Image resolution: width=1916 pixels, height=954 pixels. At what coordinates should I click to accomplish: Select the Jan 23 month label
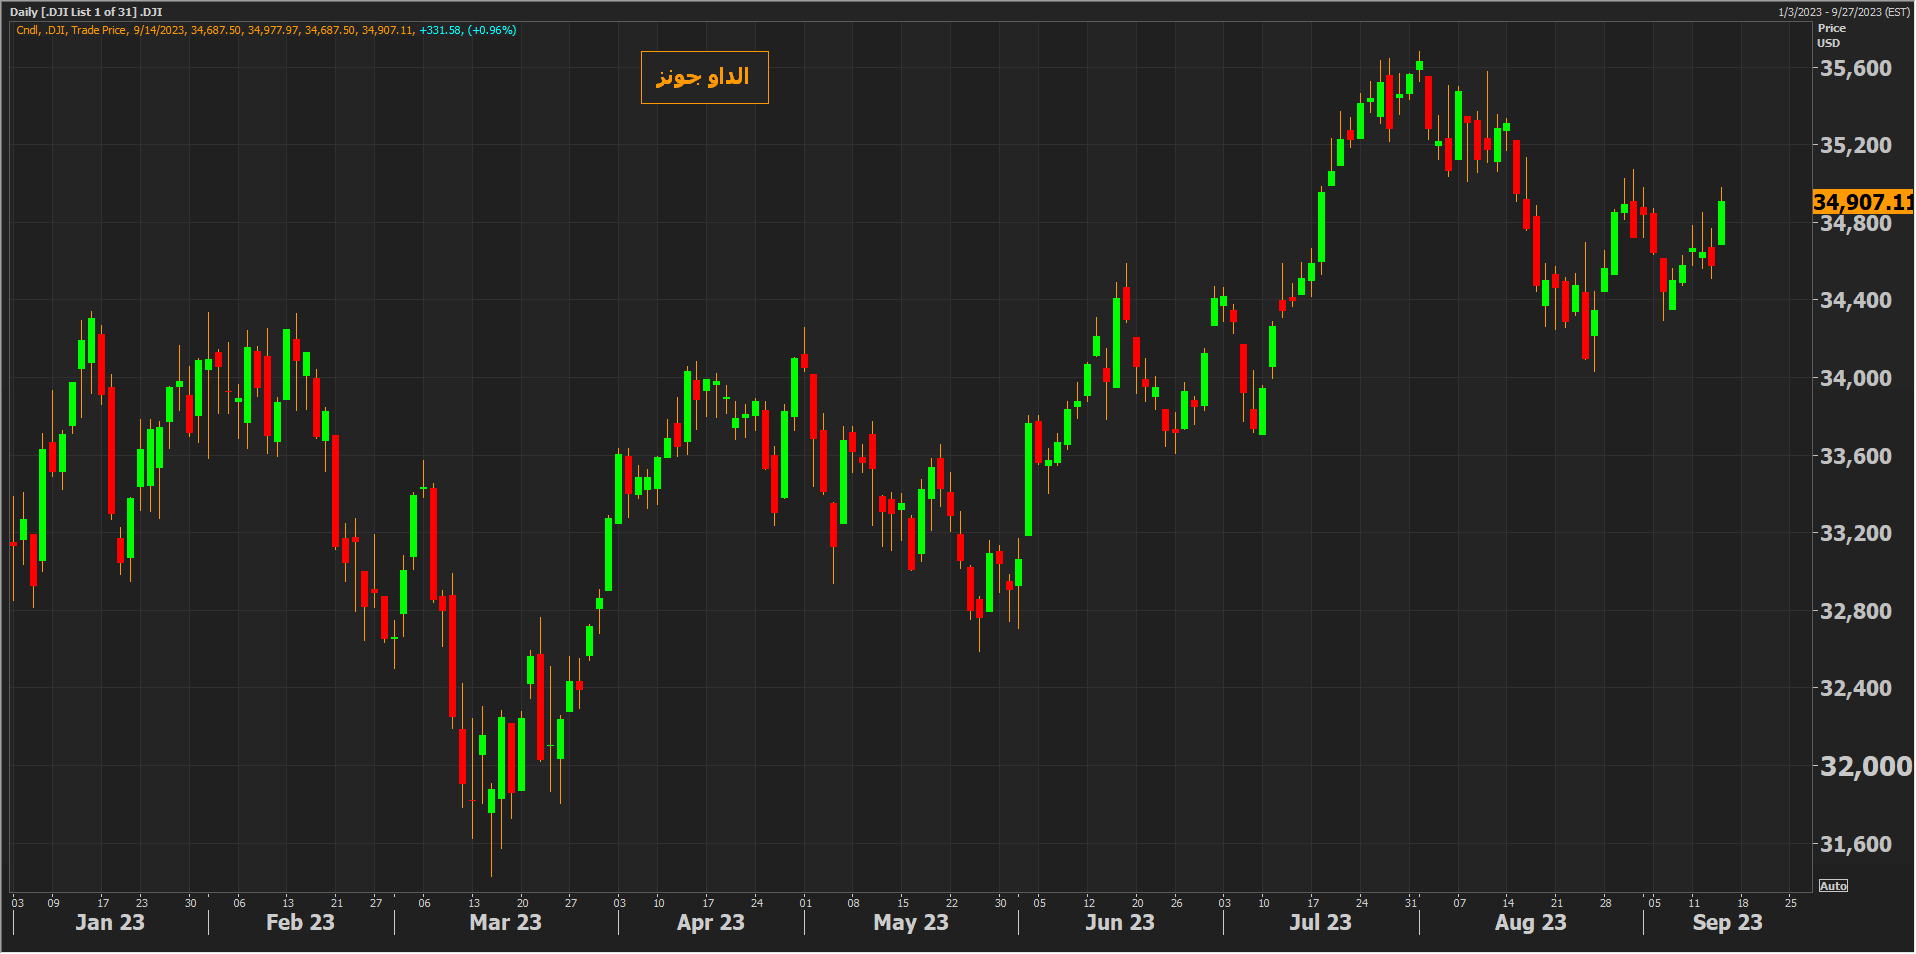coord(110,922)
